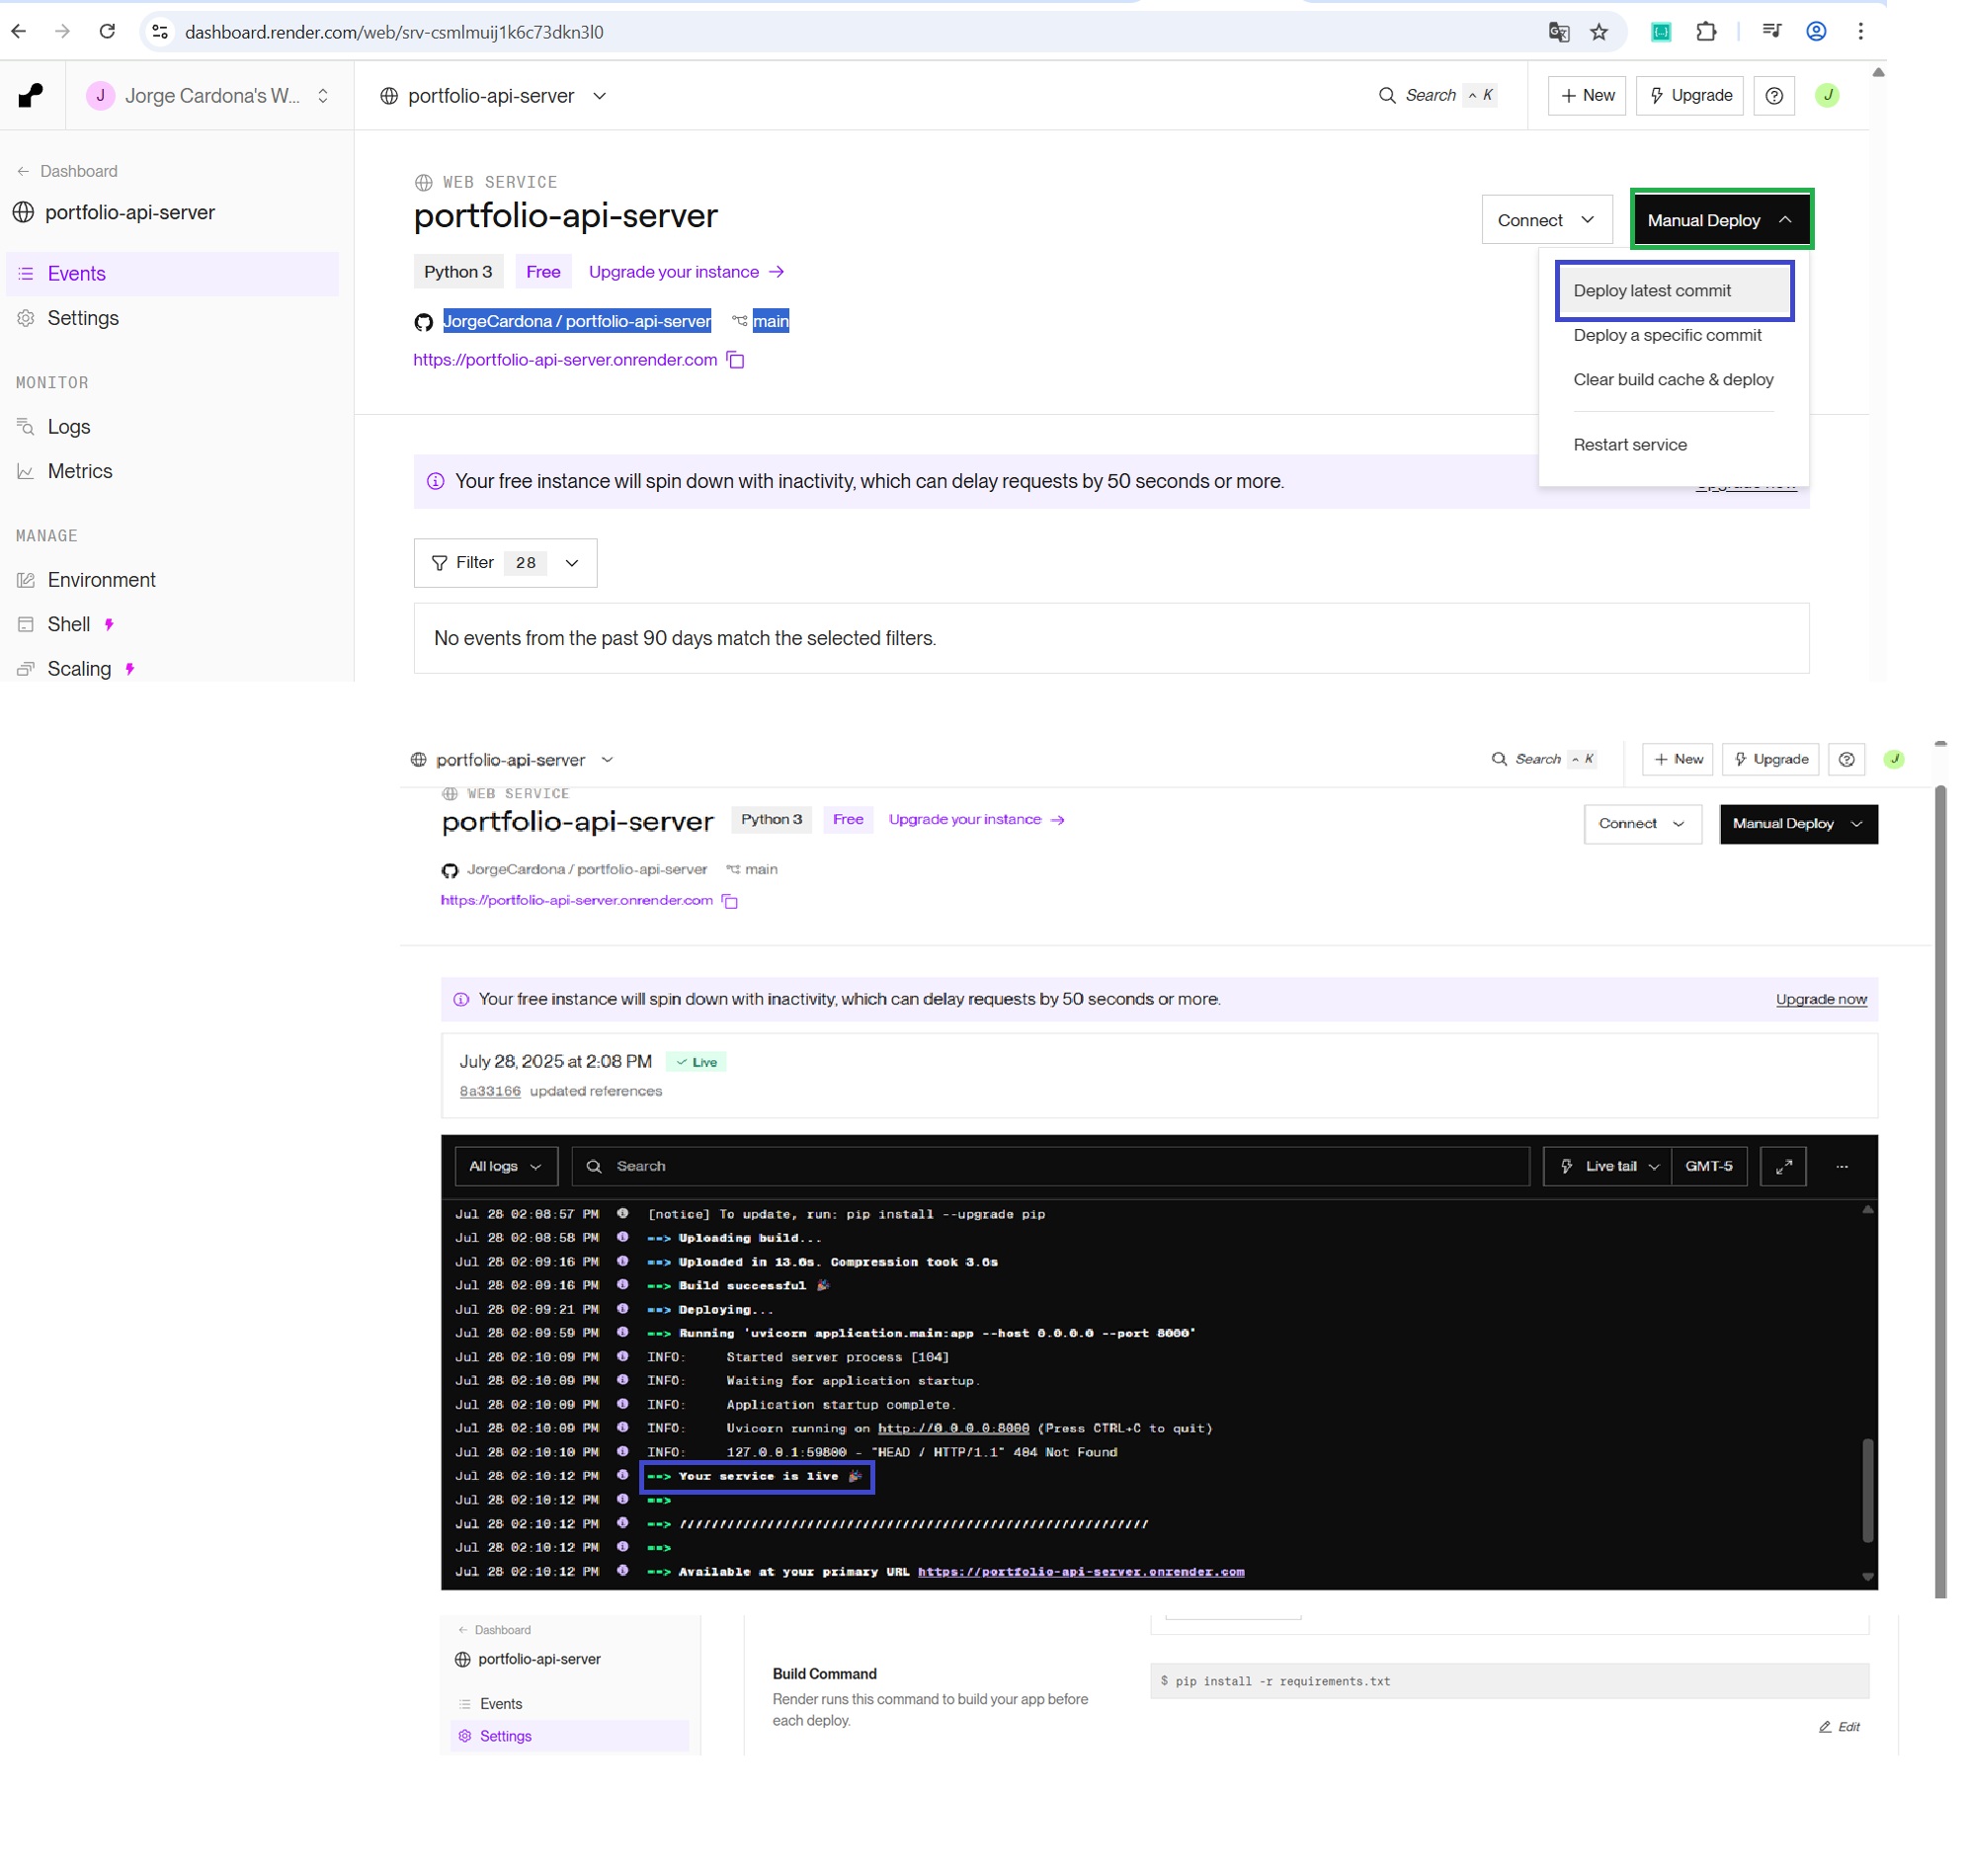Click the Render logo in the header
The image size is (1968, 1876).
[31, 95]
